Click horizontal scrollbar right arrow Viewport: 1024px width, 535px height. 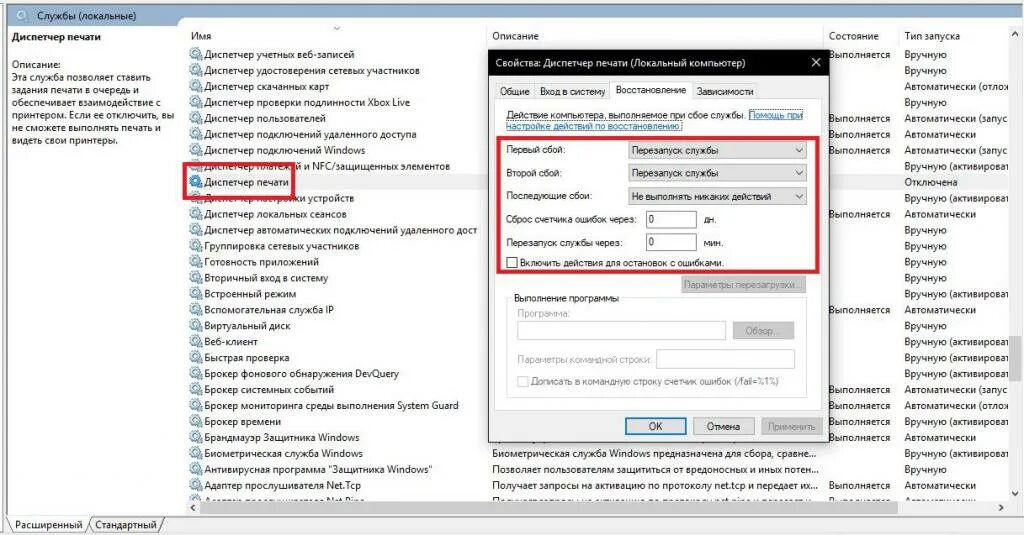(1002, 508)
